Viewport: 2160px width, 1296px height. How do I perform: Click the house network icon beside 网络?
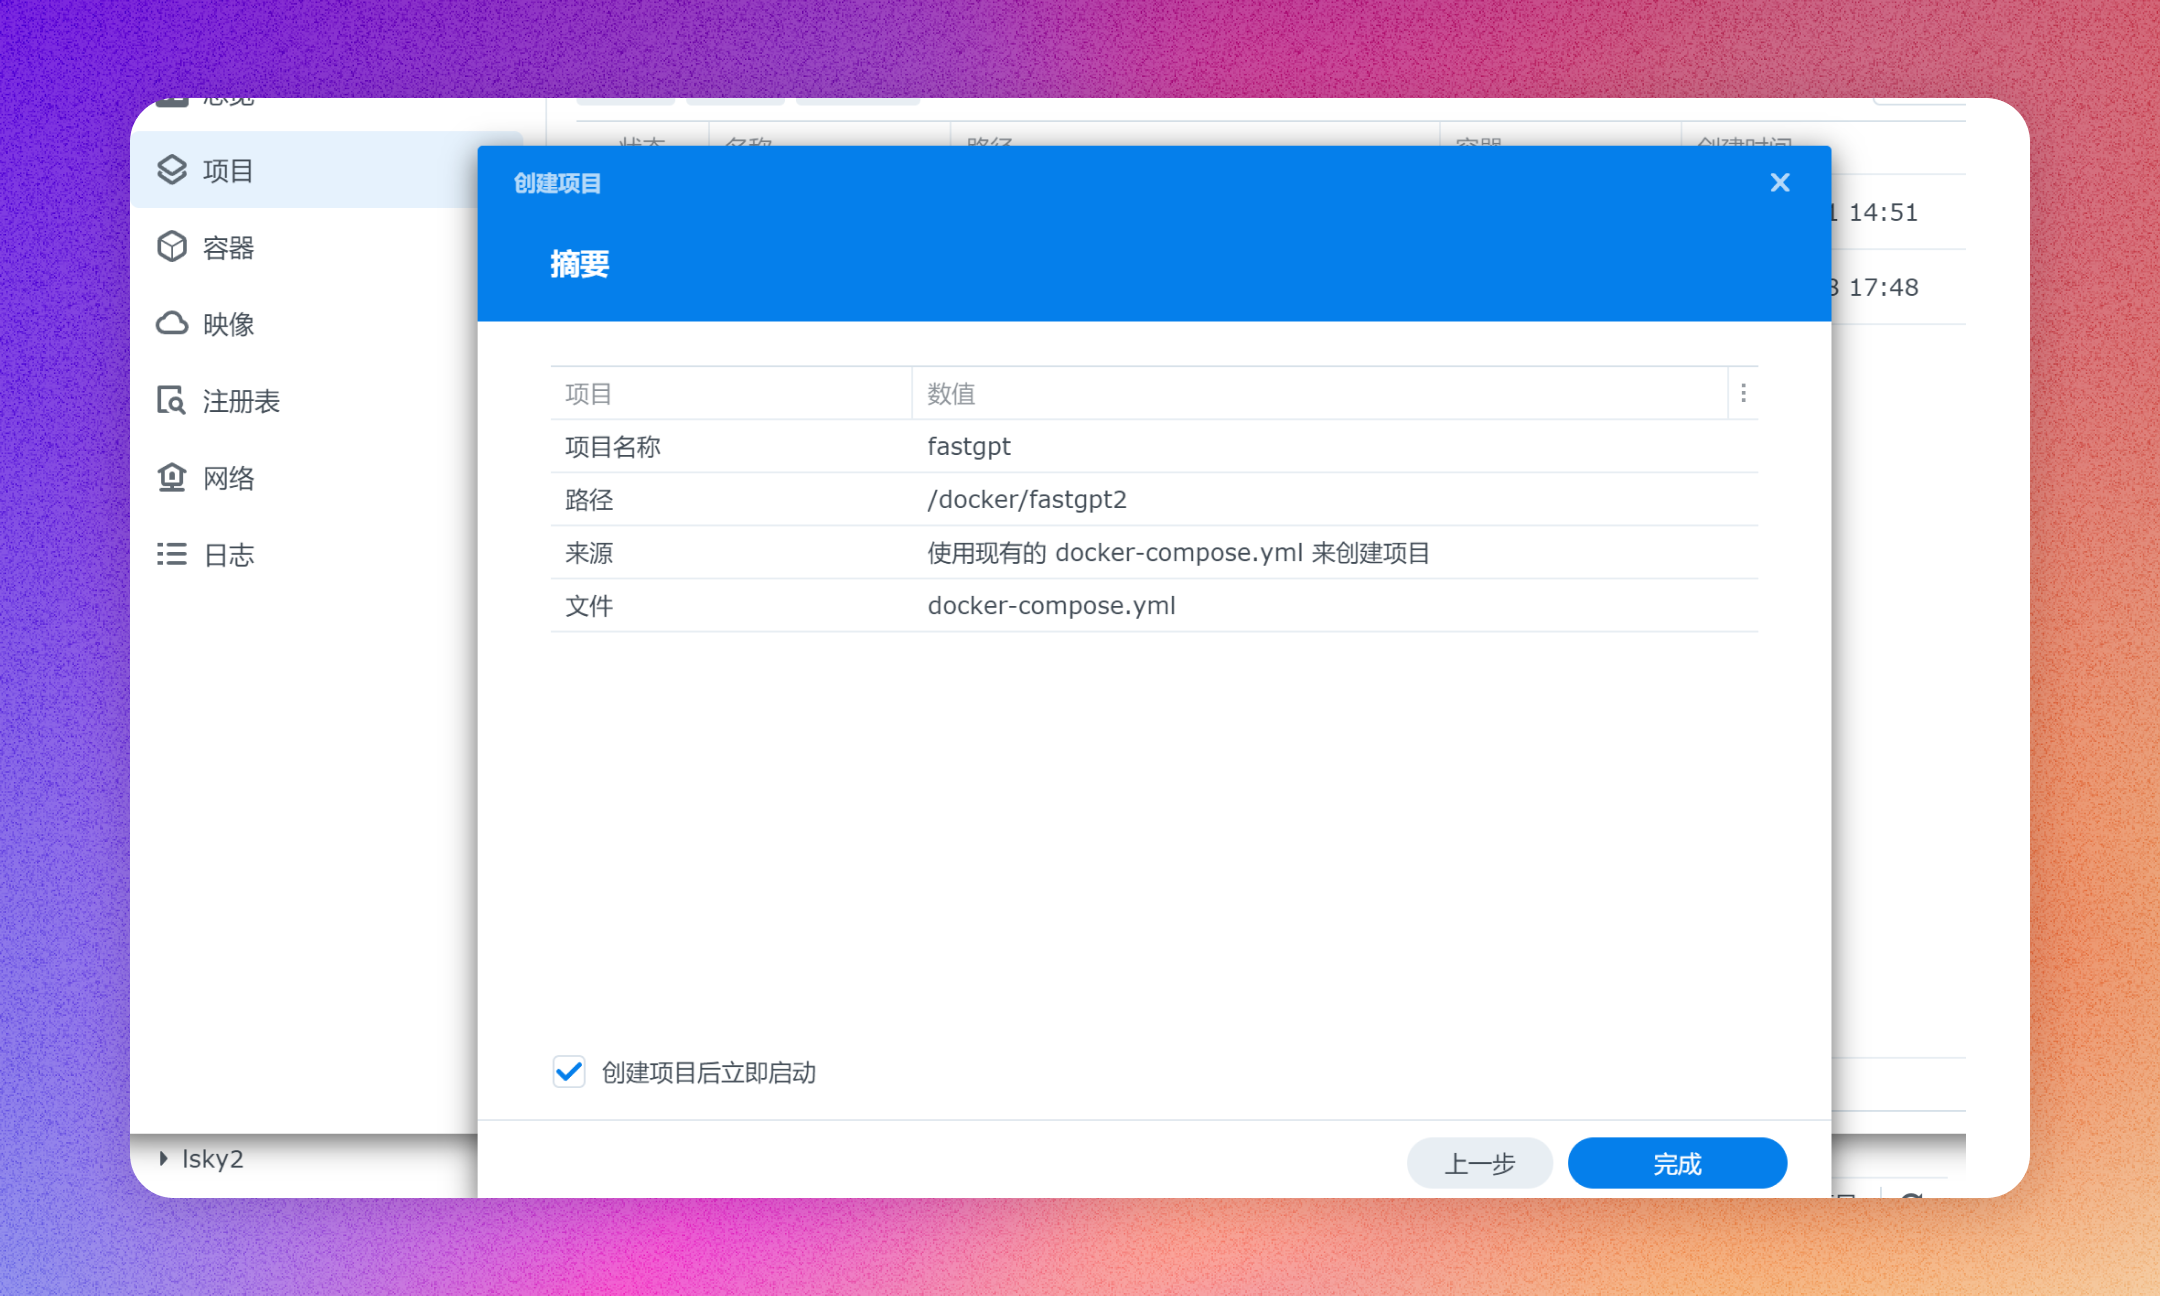(172, 477)
